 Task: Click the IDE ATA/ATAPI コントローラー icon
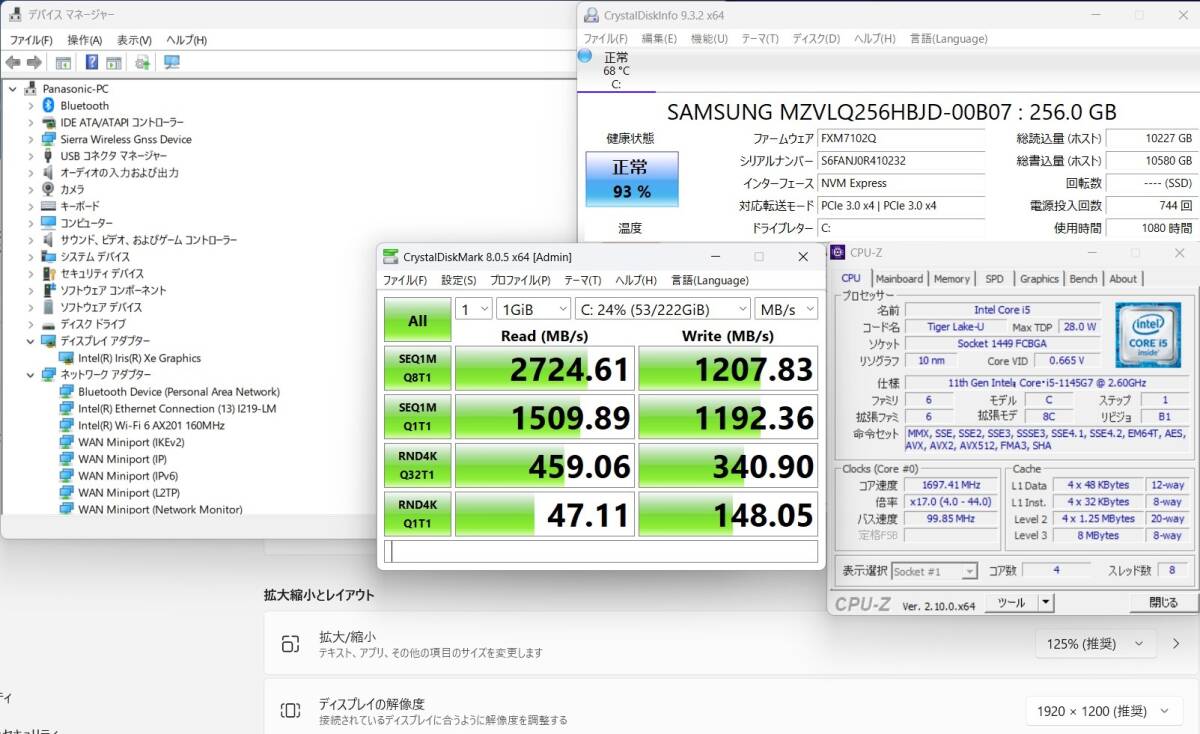pyautogui.click(x=48, y=122)
